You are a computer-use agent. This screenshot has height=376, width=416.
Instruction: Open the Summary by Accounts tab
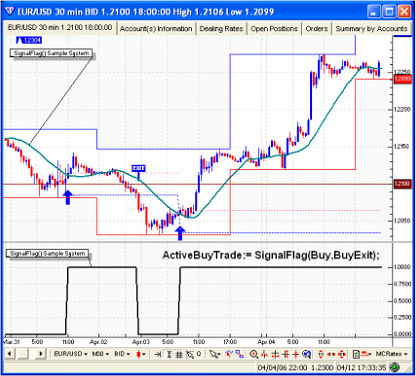371,29
